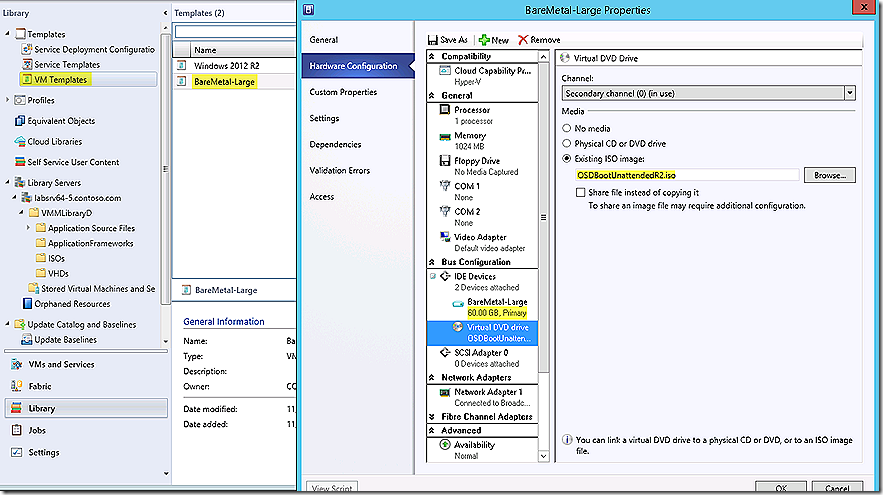Image resolution: width=883 pixels, height=495 pixels.
Task: Open the Fabric workspace icon
Action: pos(16,386)
